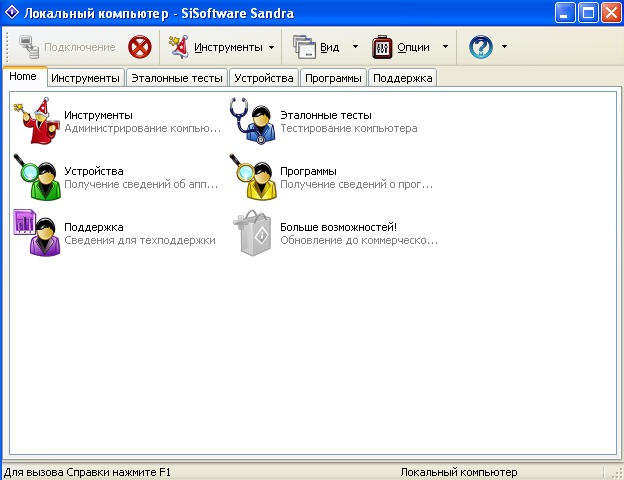Click the blue help question mark icon
This screenshot has width=624, height=480.
(481, 47)
